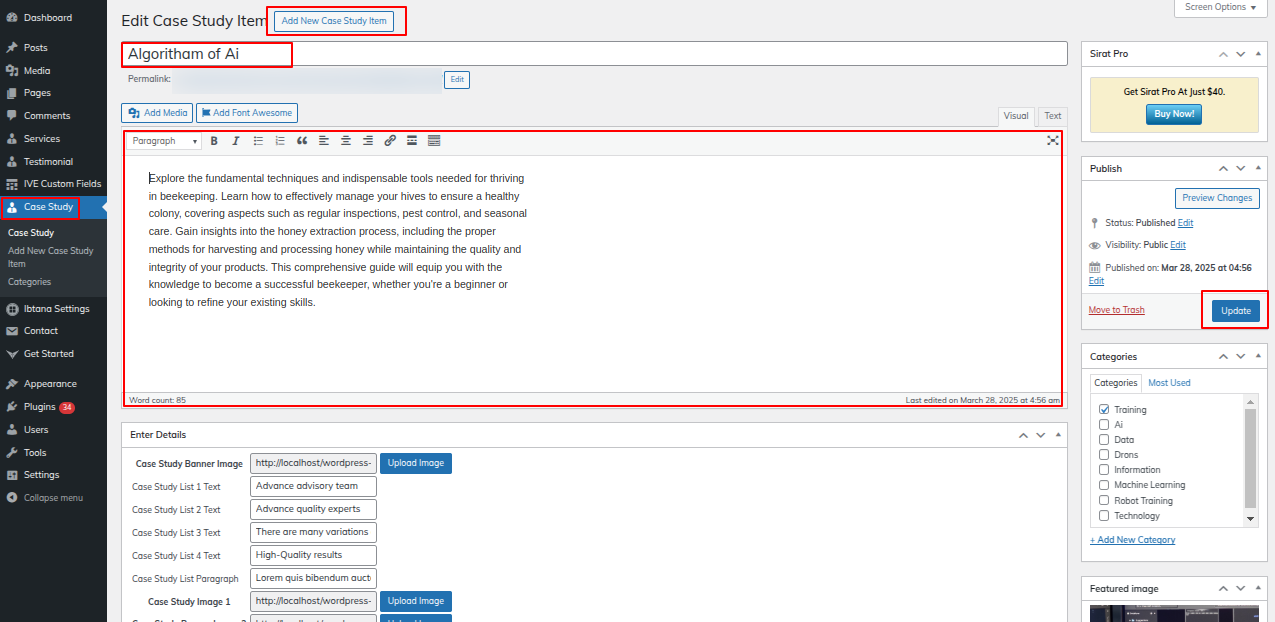The width and height of the screenshot is (1275, 622).
Task: Center align the paragraph text
Action: 346,141
